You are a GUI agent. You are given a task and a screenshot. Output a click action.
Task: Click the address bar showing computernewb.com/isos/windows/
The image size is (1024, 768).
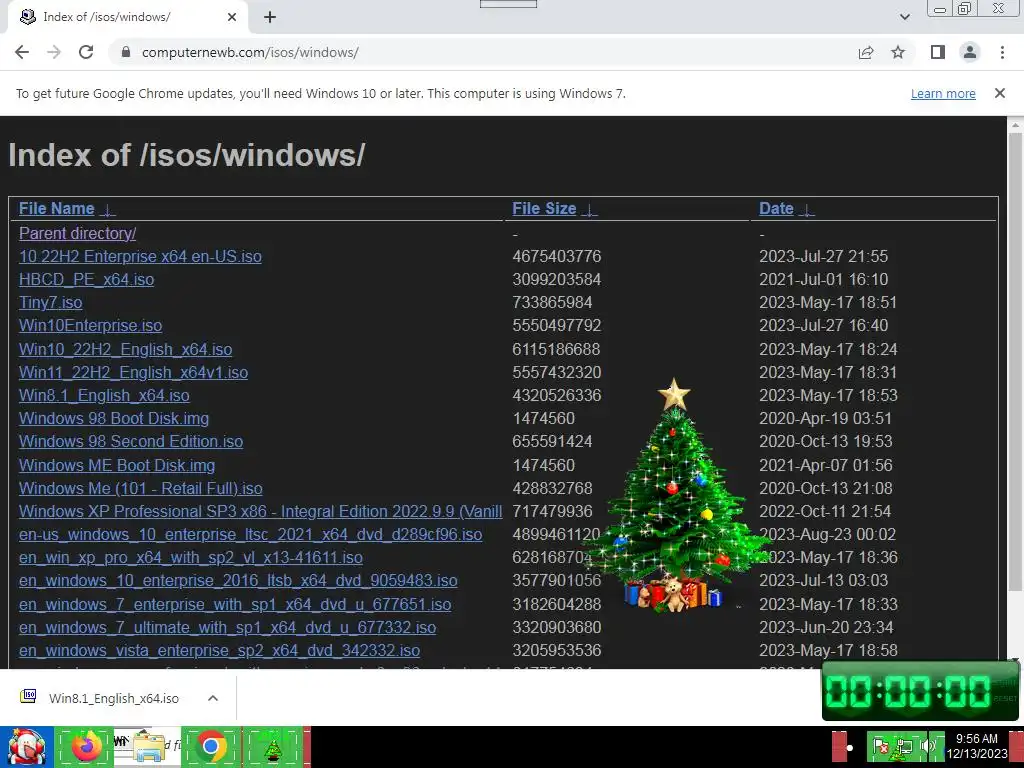483,52
